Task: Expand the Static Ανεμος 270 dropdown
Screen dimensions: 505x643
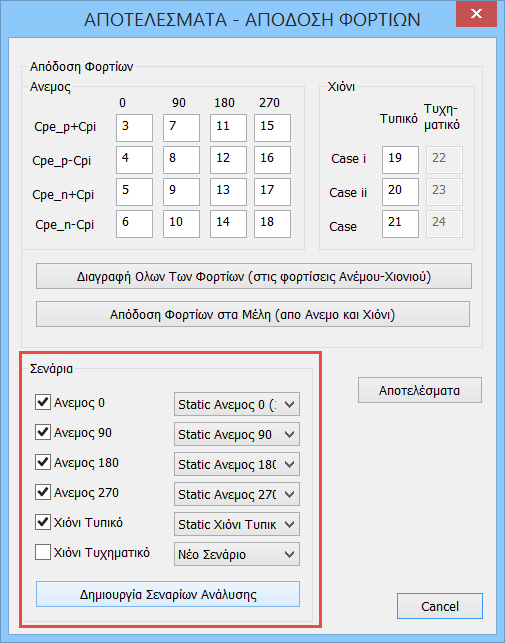Action: pyautogui.click(x=237, y=494)
